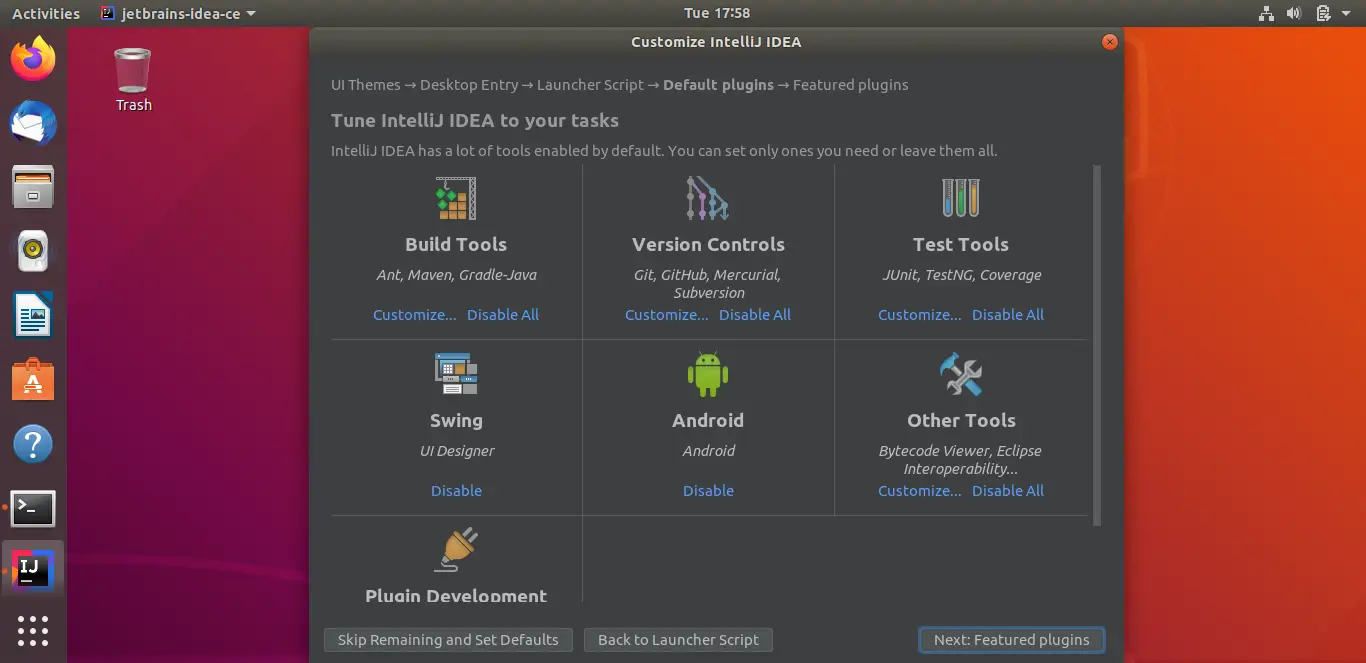1366x663 pixels.
Task: Click the Test Tools heading
Action: tap(960, 244)
